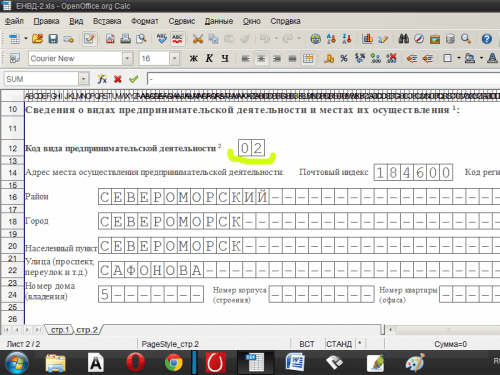
Task: Click the СТАНД selection mode in status bar
Action: 339,344
